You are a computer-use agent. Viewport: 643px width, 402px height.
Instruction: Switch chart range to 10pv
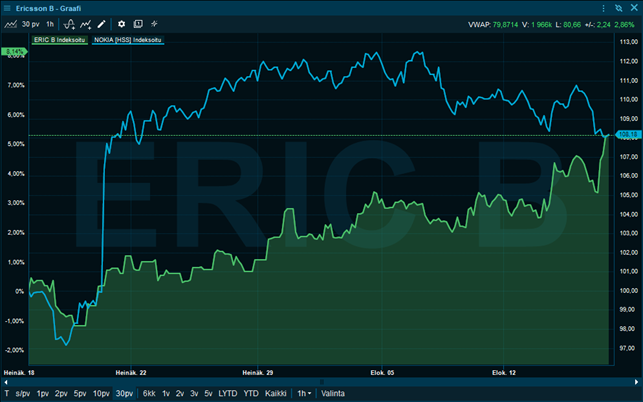tap(101, 393)
